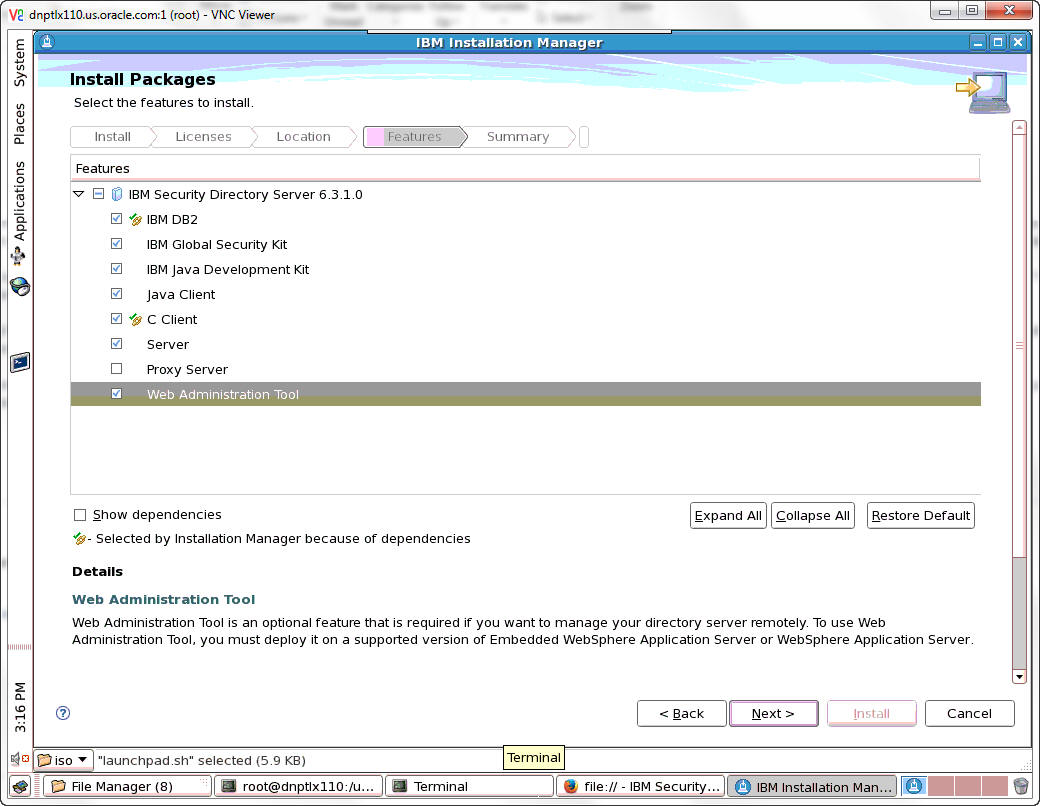Switch to Terminal taskbar window
1040x806 pixels.
click(470, 786)
